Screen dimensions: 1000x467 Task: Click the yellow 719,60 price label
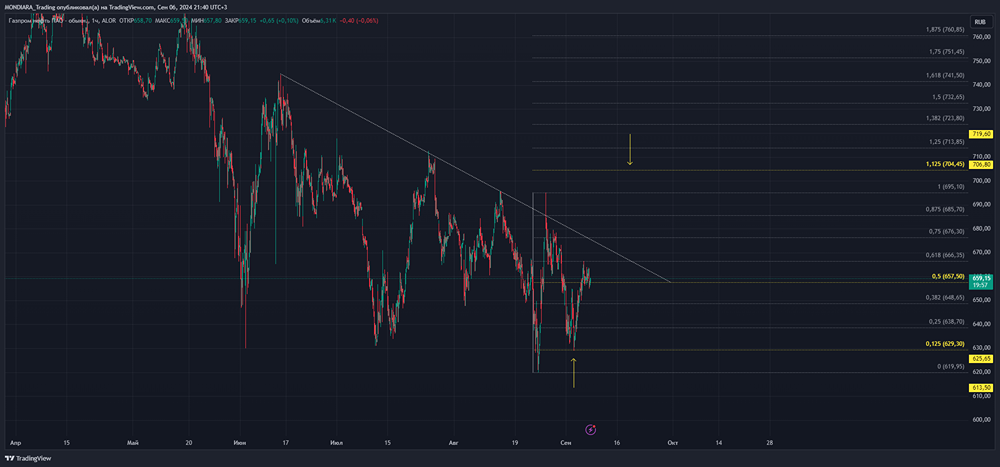point(980,134)
